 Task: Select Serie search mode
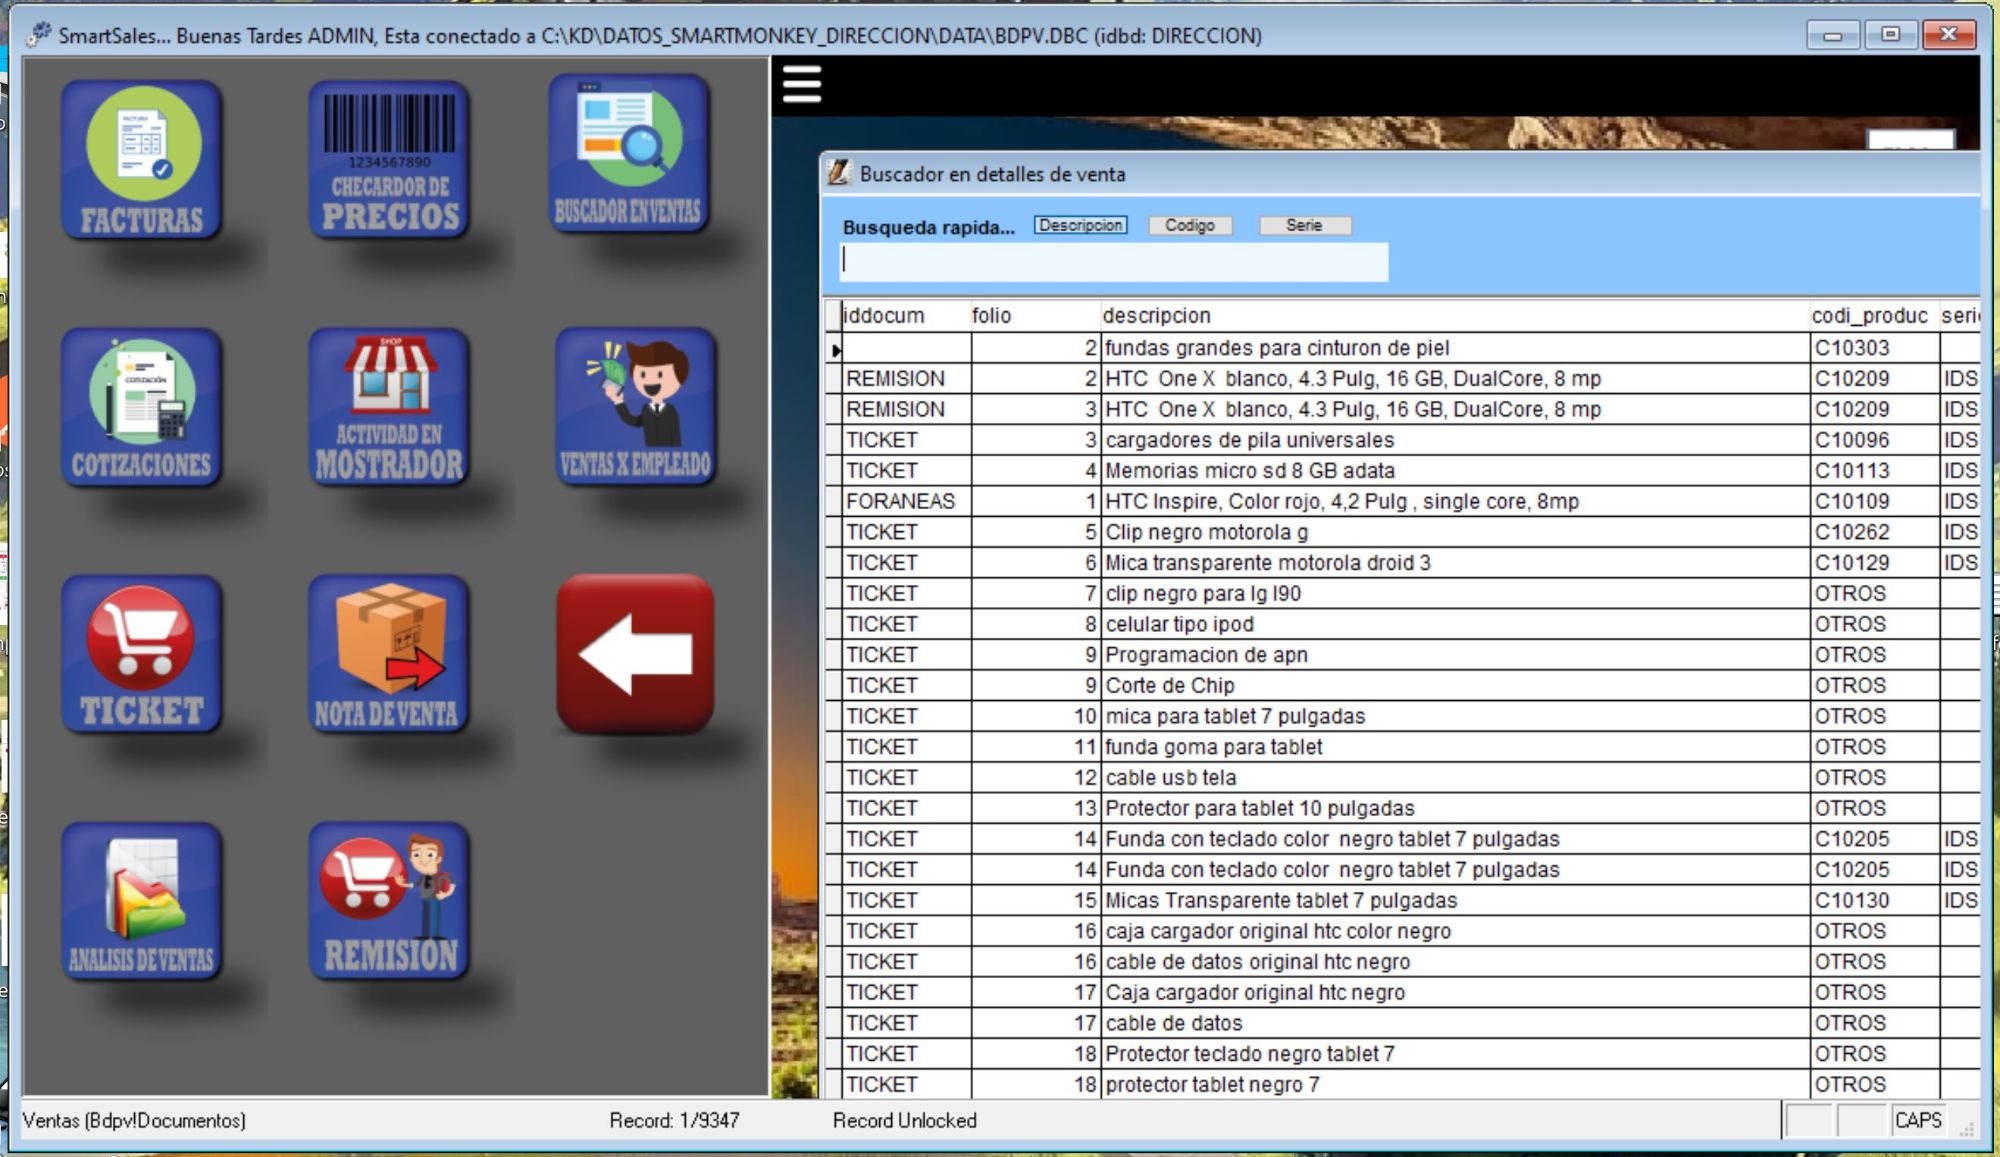click(1304, 225)
